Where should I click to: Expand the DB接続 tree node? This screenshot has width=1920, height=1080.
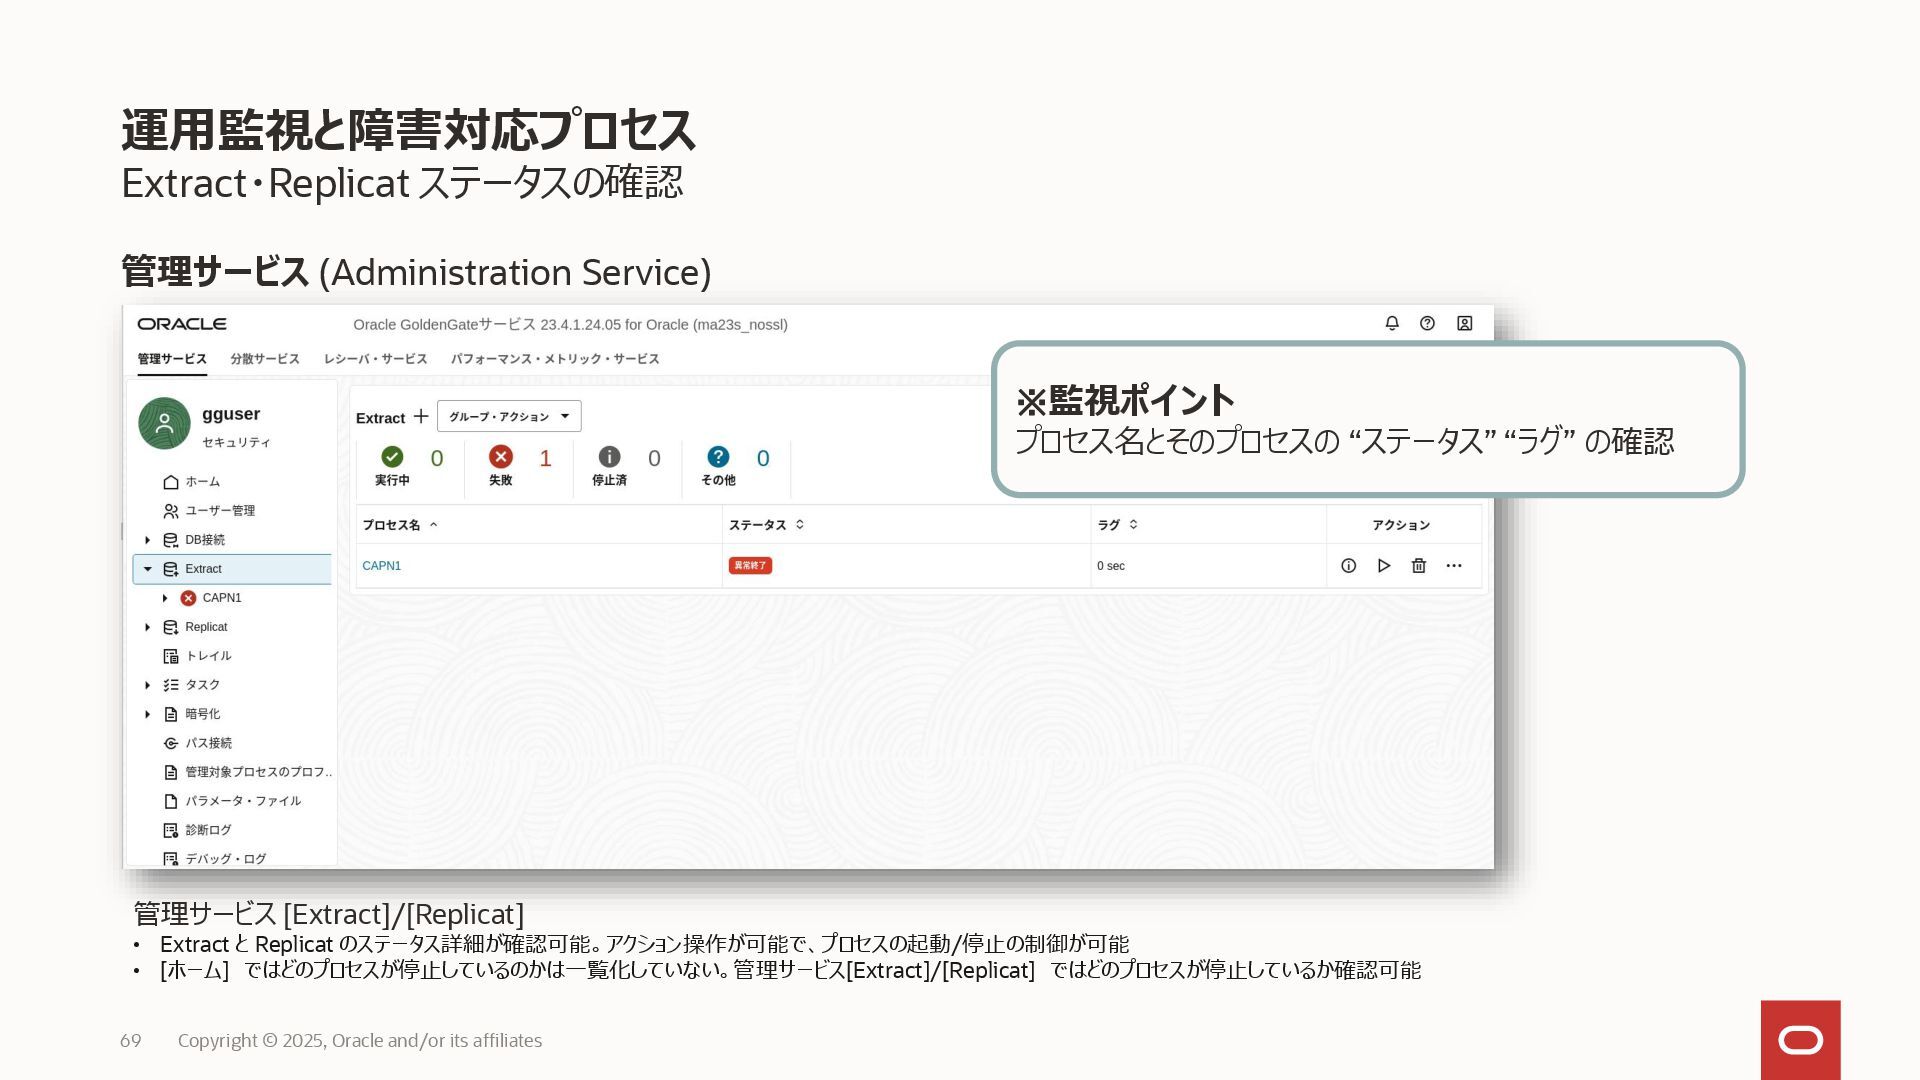click(x=148, y=540)
